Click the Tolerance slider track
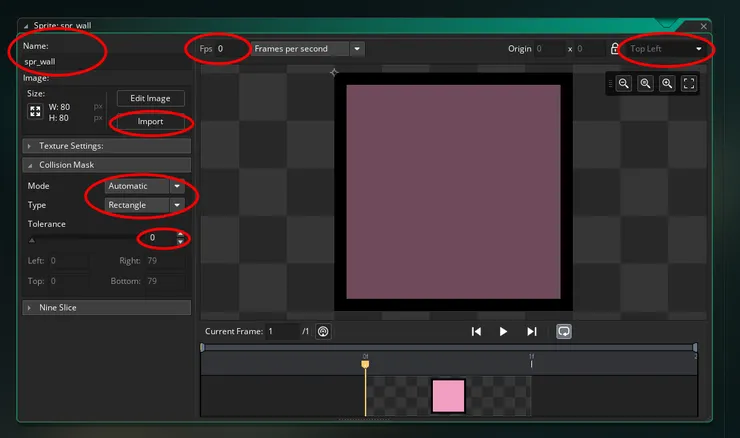 83,239
